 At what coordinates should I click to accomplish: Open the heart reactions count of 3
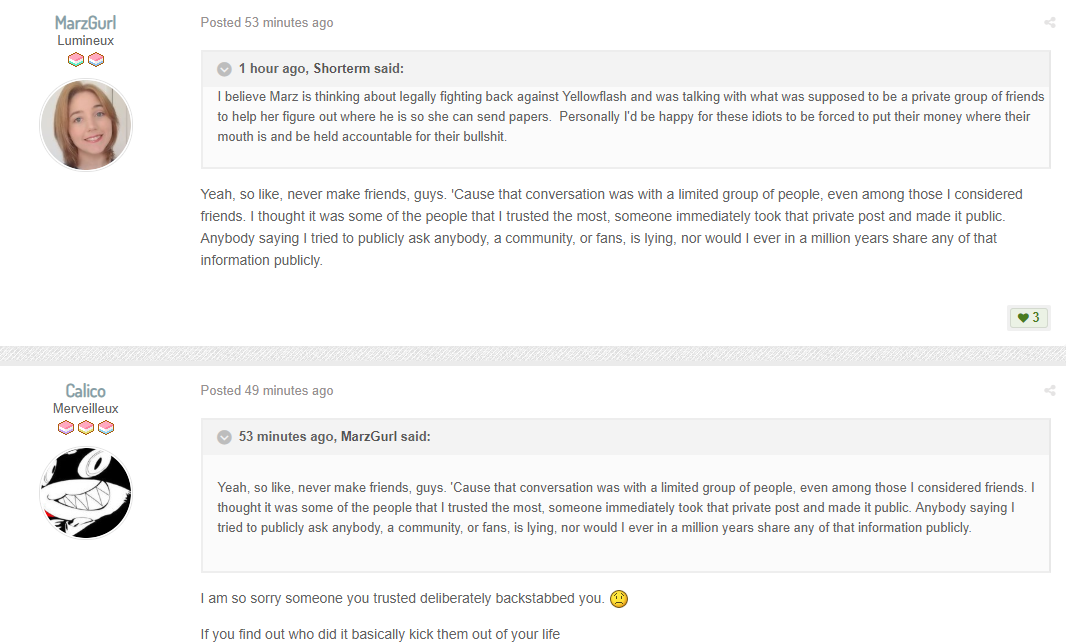pyautogui.click(x=1029, y=318)
